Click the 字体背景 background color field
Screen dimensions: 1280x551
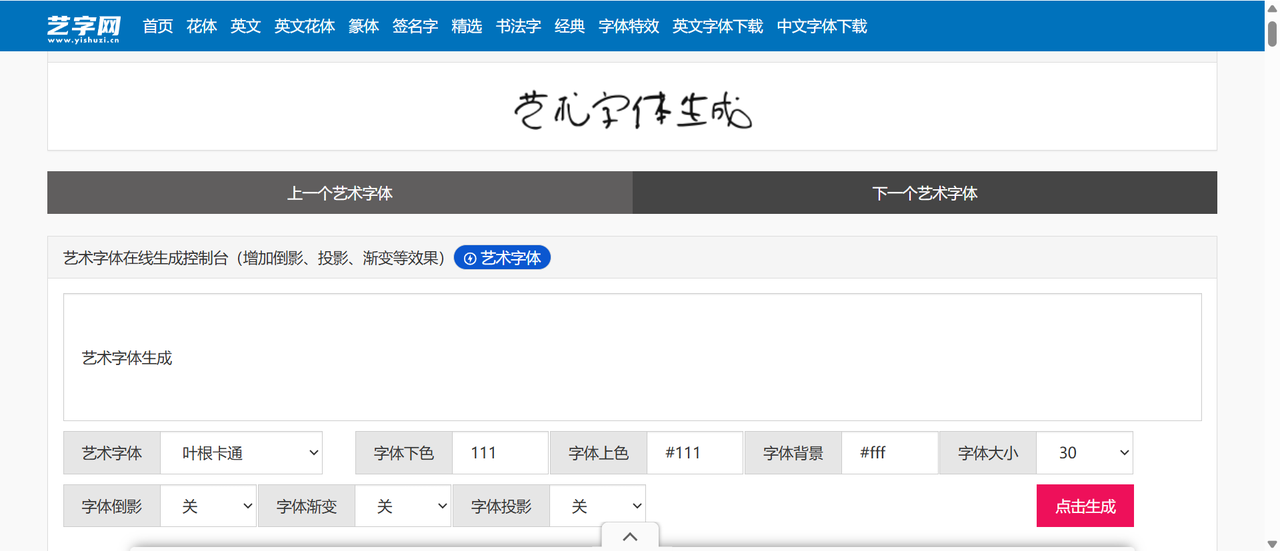pos(889,453)
